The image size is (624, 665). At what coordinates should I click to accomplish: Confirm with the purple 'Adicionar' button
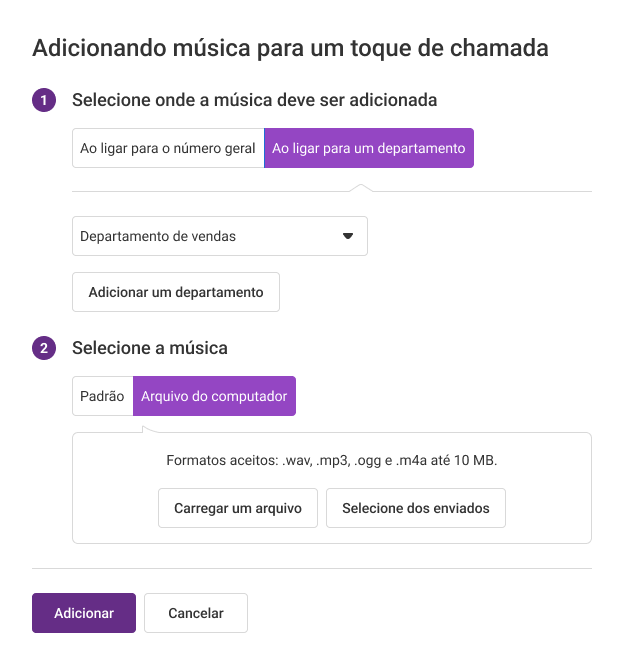(84, 613)
